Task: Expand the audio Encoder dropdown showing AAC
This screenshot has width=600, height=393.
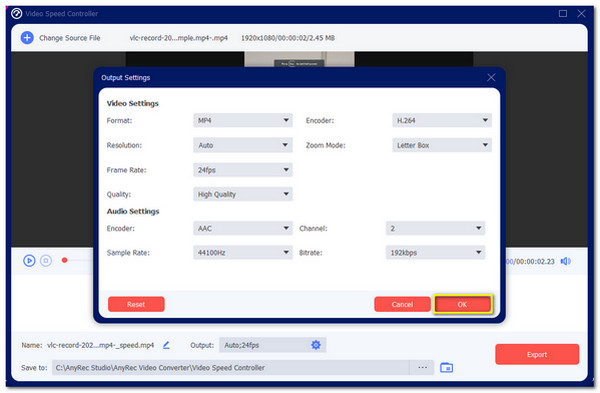Action: coord(243,228)
